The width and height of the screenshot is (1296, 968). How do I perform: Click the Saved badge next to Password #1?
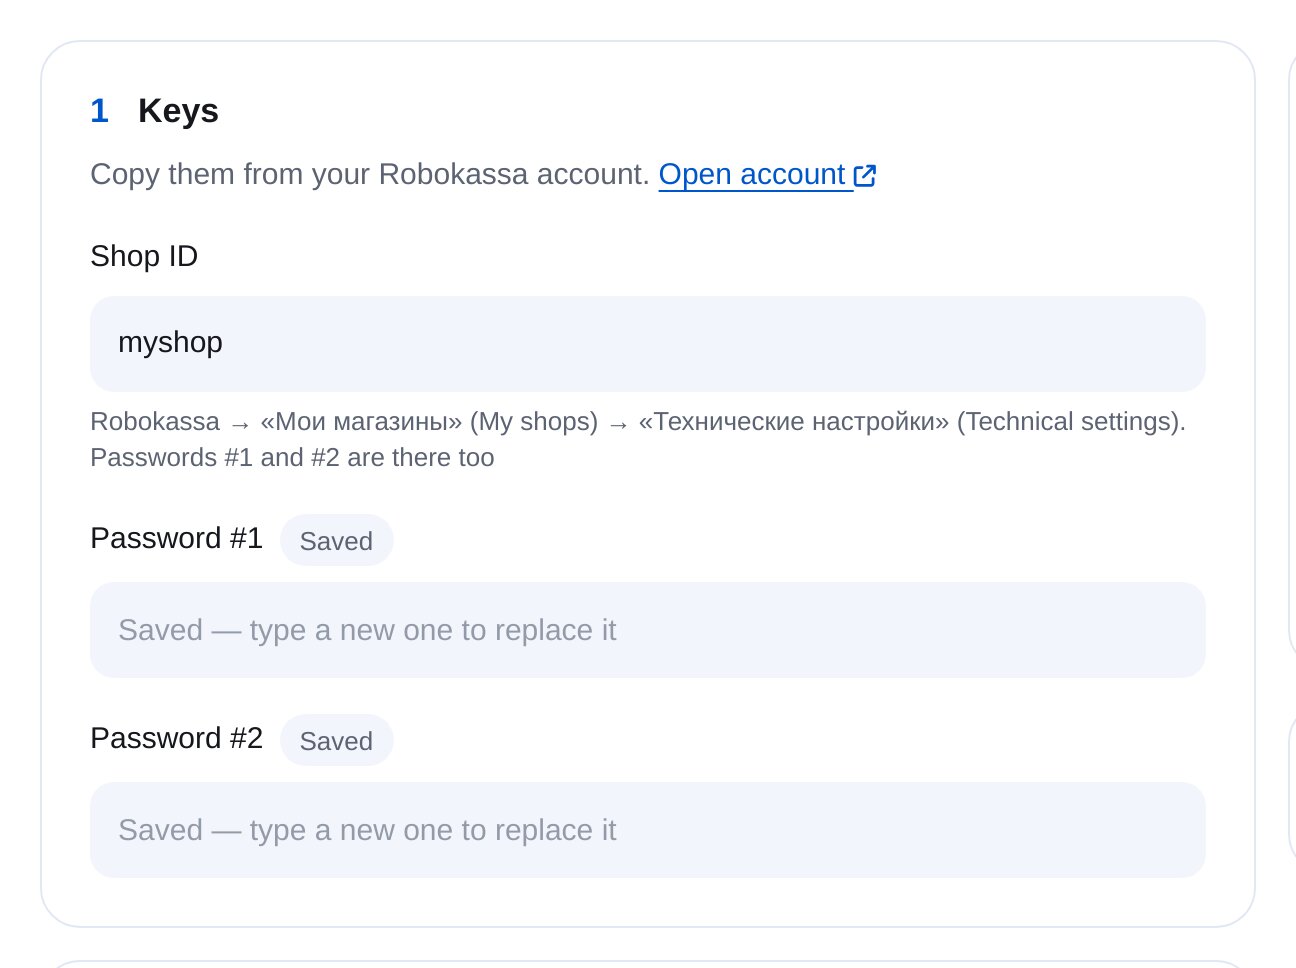click(x=336, y=540)
